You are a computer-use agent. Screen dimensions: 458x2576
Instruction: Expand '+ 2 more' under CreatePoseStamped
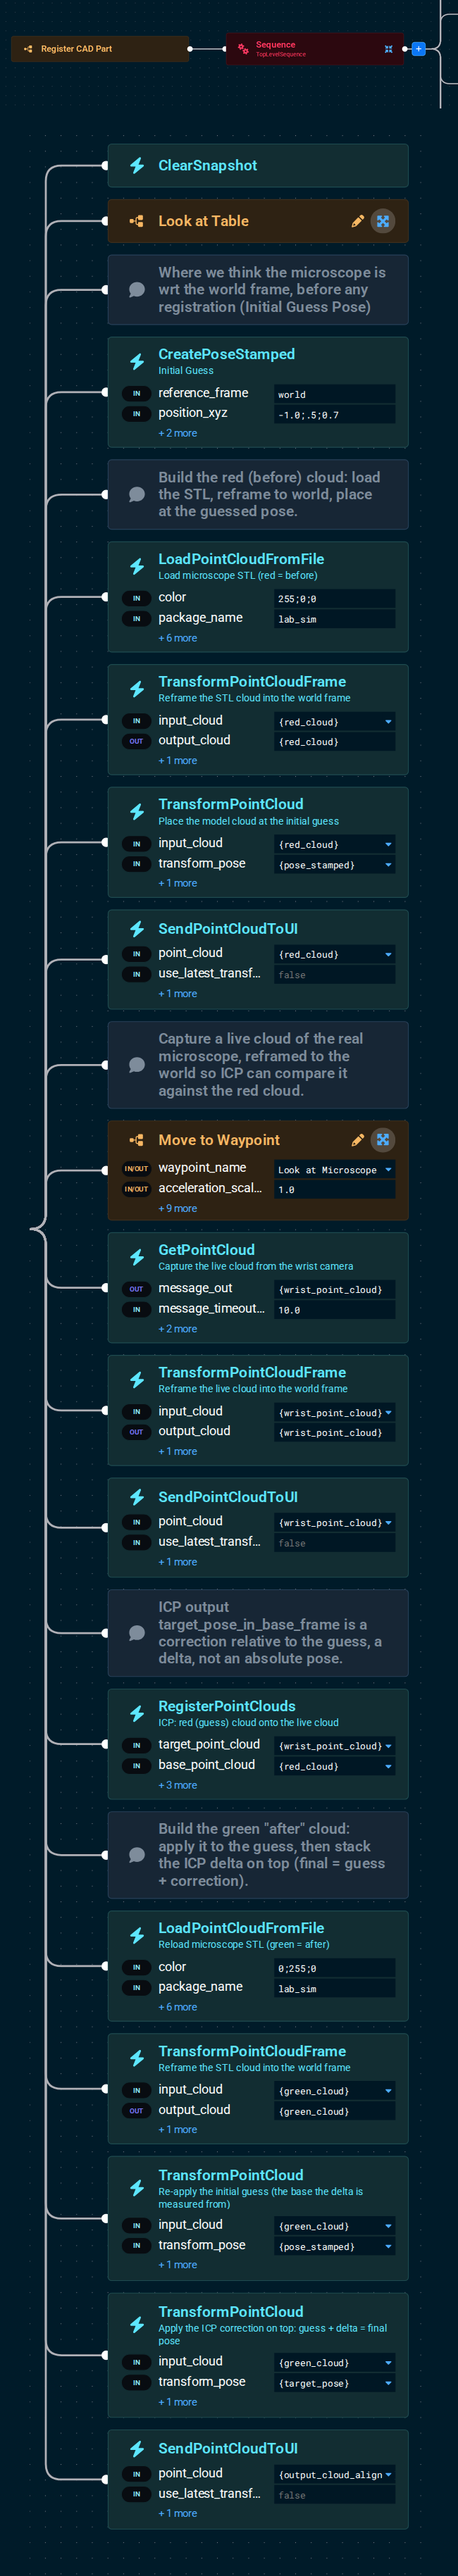pos(177,433)
